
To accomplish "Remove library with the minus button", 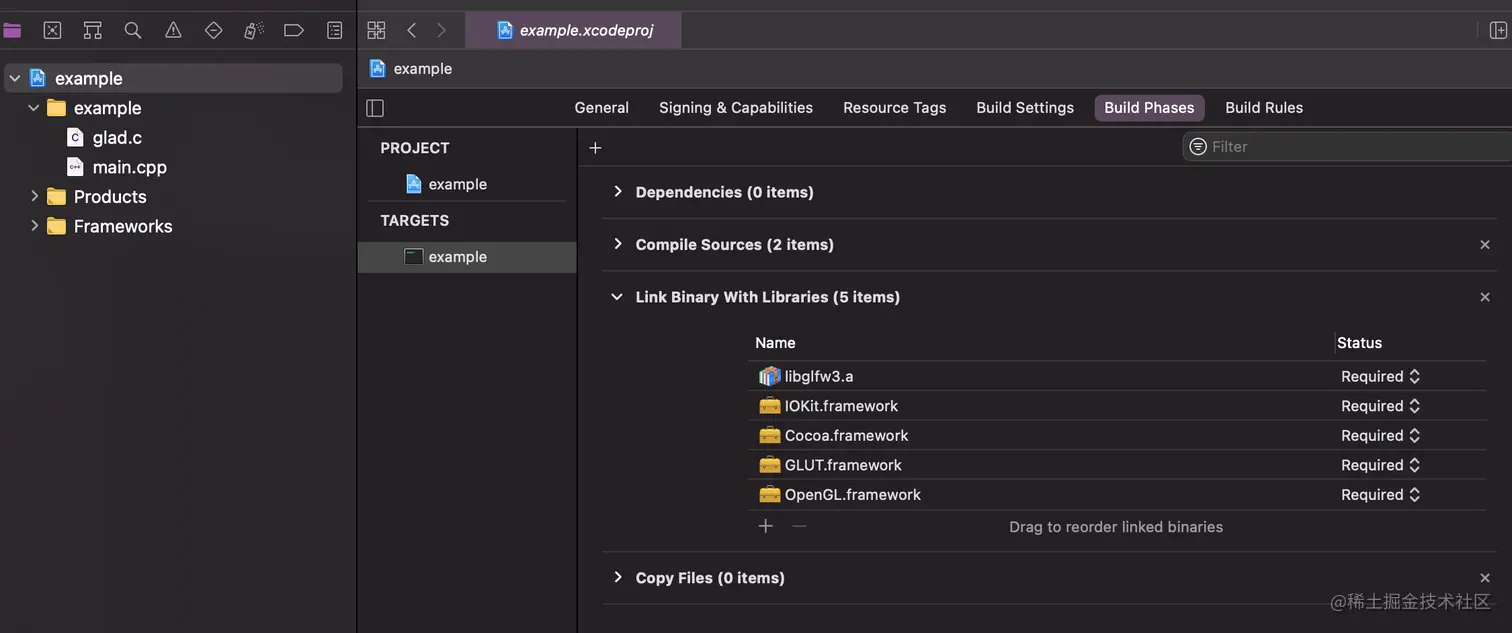I will point(799,526).
